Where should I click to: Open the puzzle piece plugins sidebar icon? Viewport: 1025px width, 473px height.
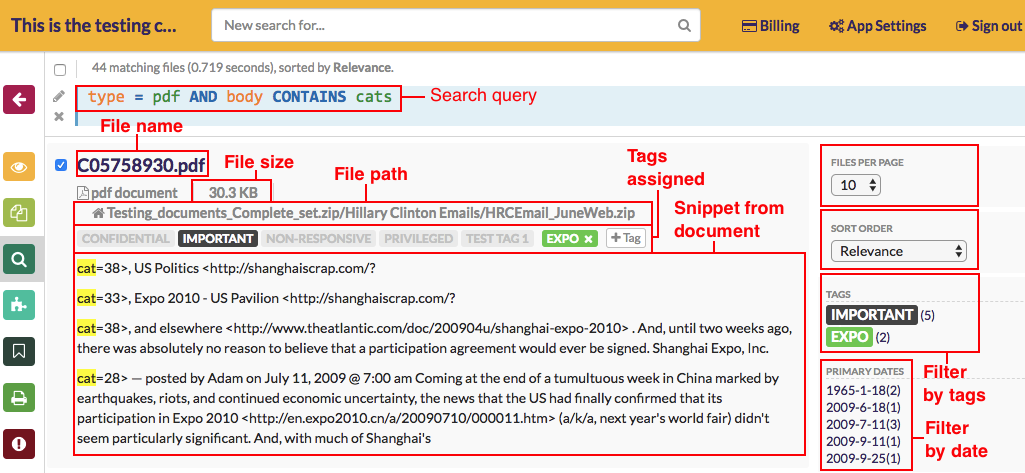[x=19, y=305]
